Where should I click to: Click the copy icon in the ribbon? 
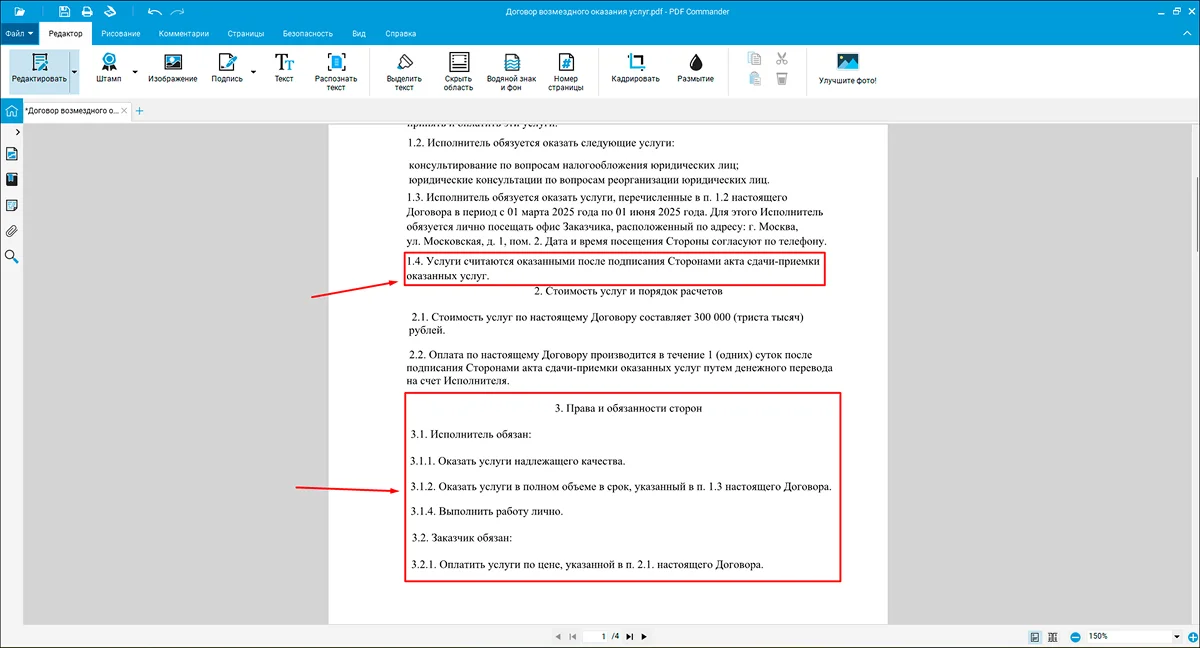click(x=755, y=58)
